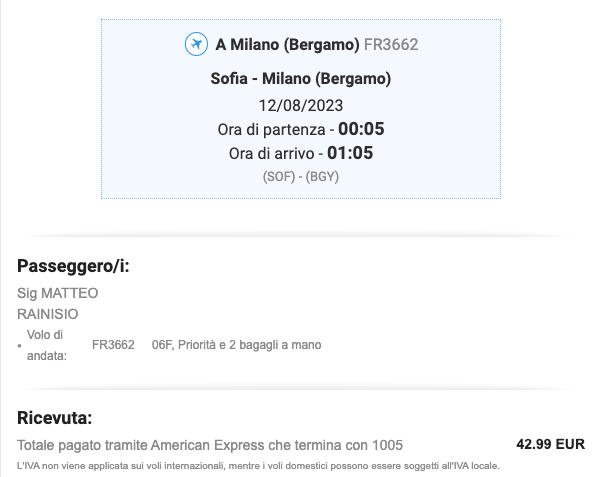Click the passenger name Sig MATTEO

(x=57, y=293)
